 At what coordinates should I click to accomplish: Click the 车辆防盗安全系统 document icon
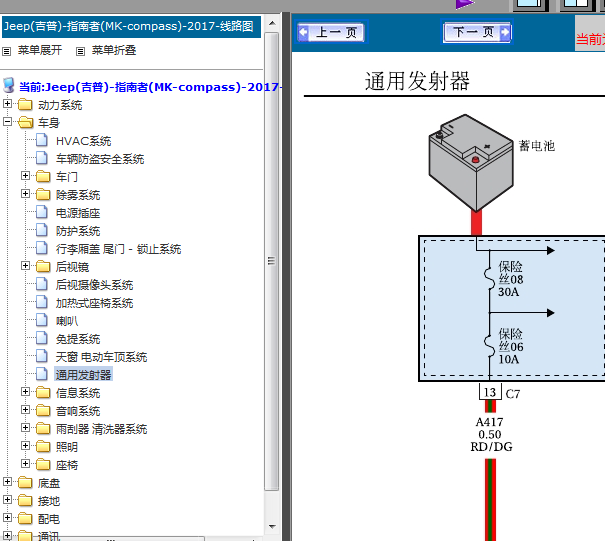click(x=42, y=158)
